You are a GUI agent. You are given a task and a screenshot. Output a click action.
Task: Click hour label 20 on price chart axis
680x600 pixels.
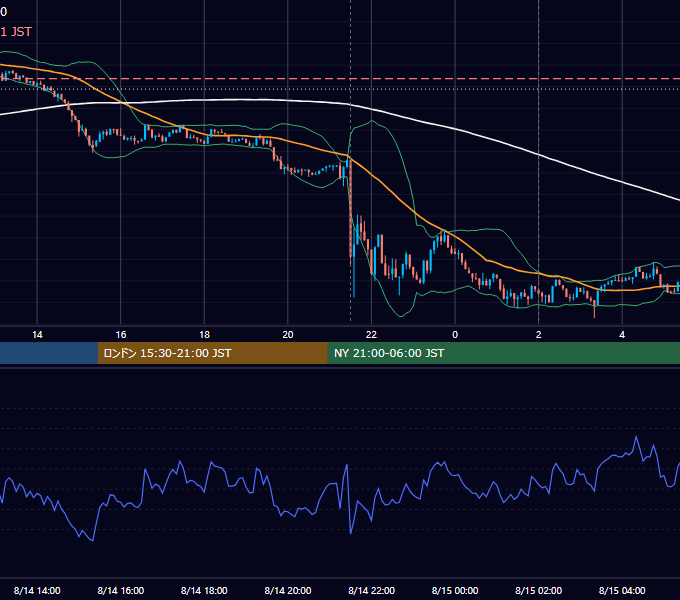[288, 334]
